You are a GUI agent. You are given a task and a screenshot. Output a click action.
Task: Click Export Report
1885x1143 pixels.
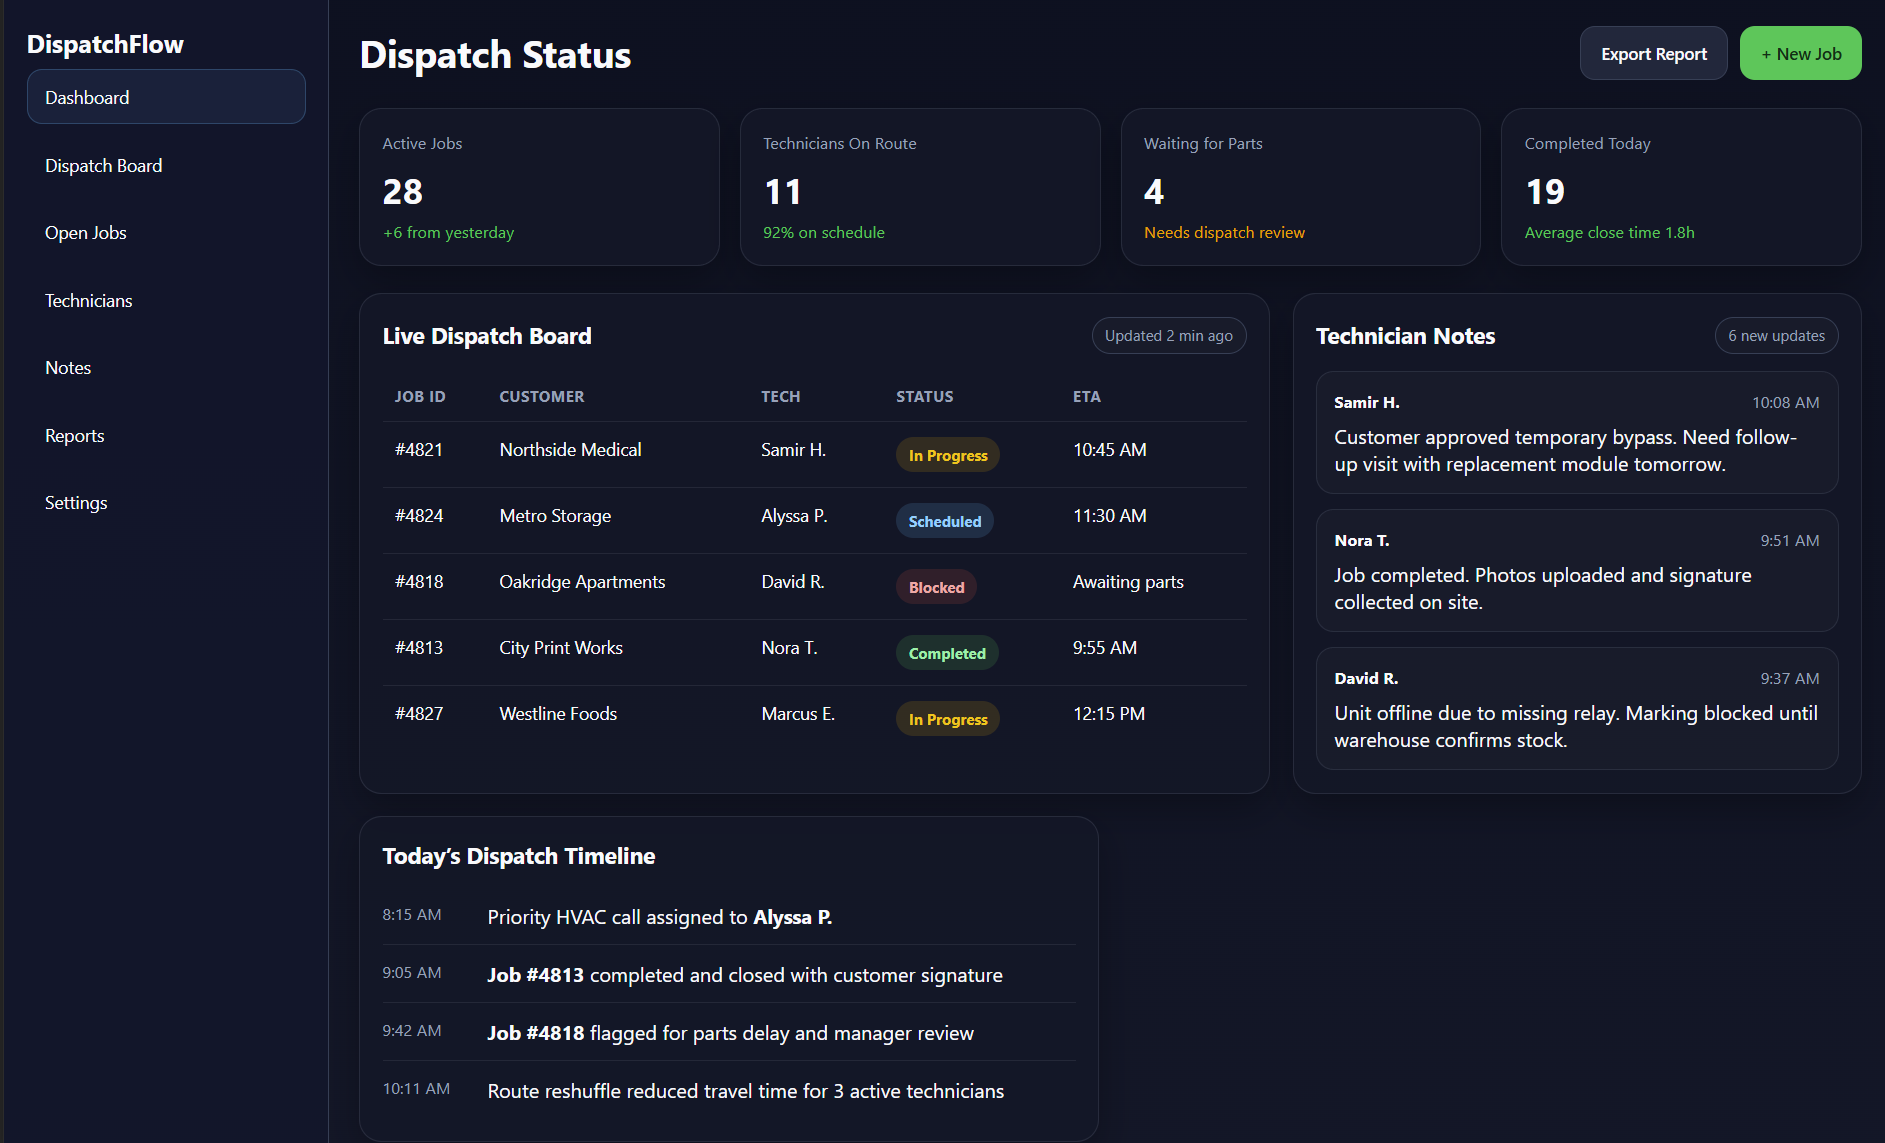point(1653,53)
